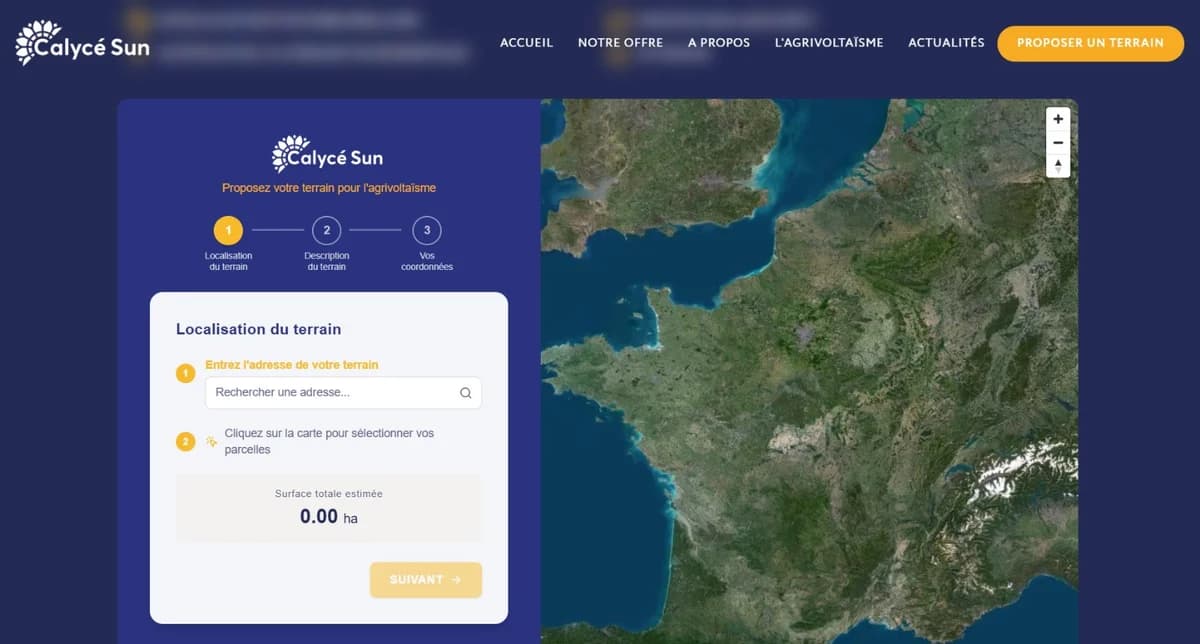Screen dimensions: 1200x644
Task: Reset map bearing with compass button
Action: pyautogui.click(x=1058, y=166)
